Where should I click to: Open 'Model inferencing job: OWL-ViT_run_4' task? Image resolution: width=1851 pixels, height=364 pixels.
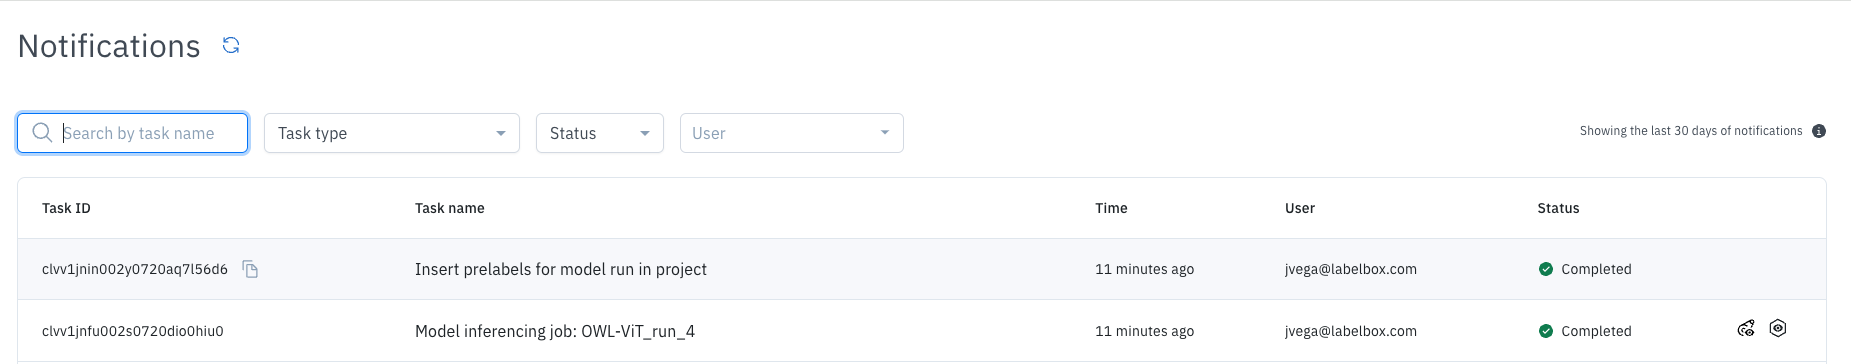[x=555, y=331]
